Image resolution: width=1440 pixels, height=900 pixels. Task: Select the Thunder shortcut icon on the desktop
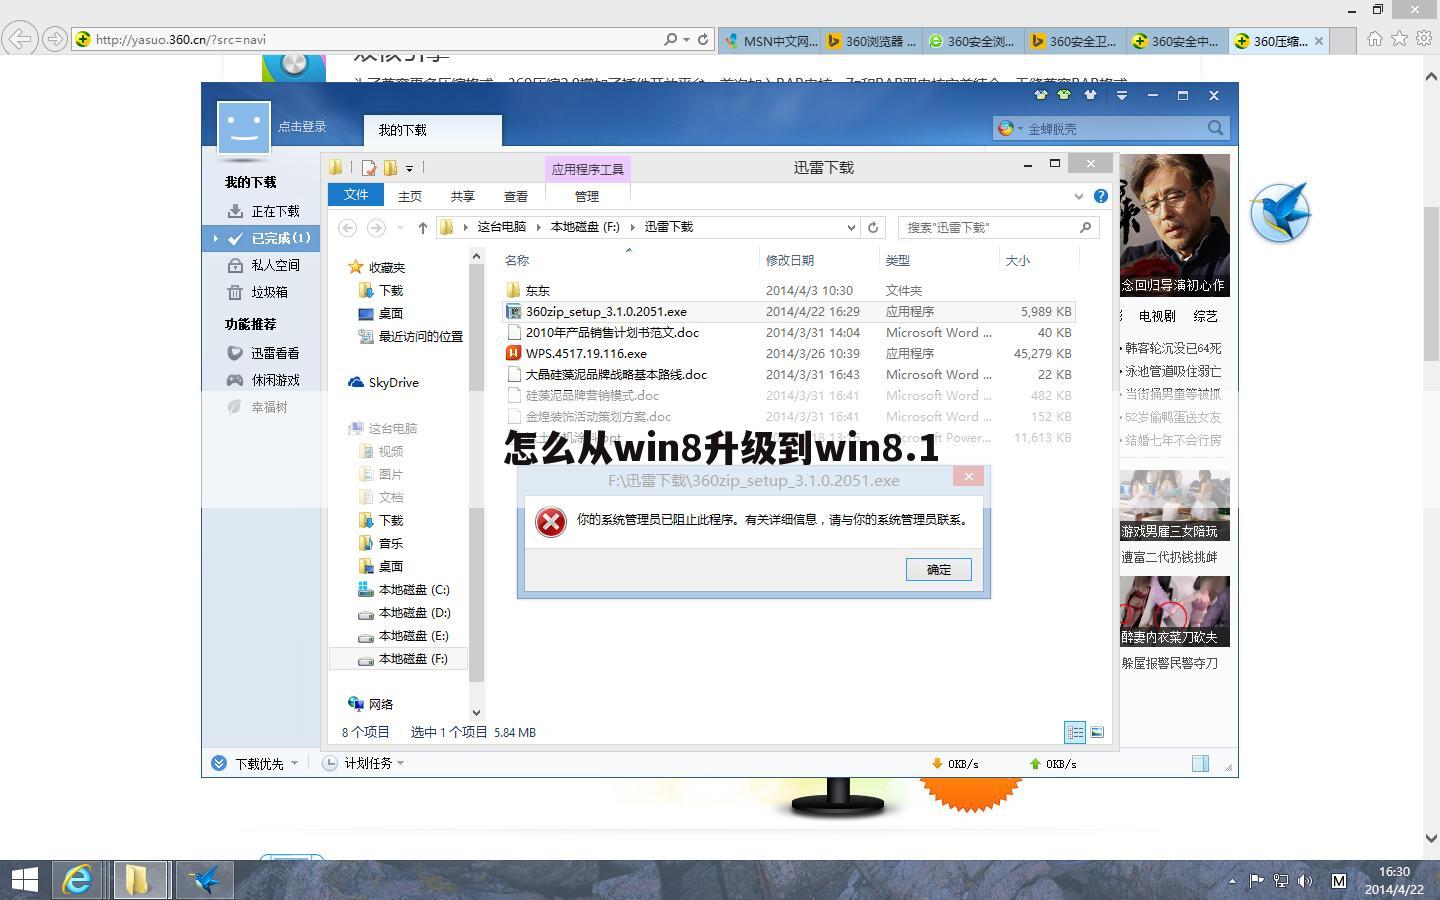1282,210
